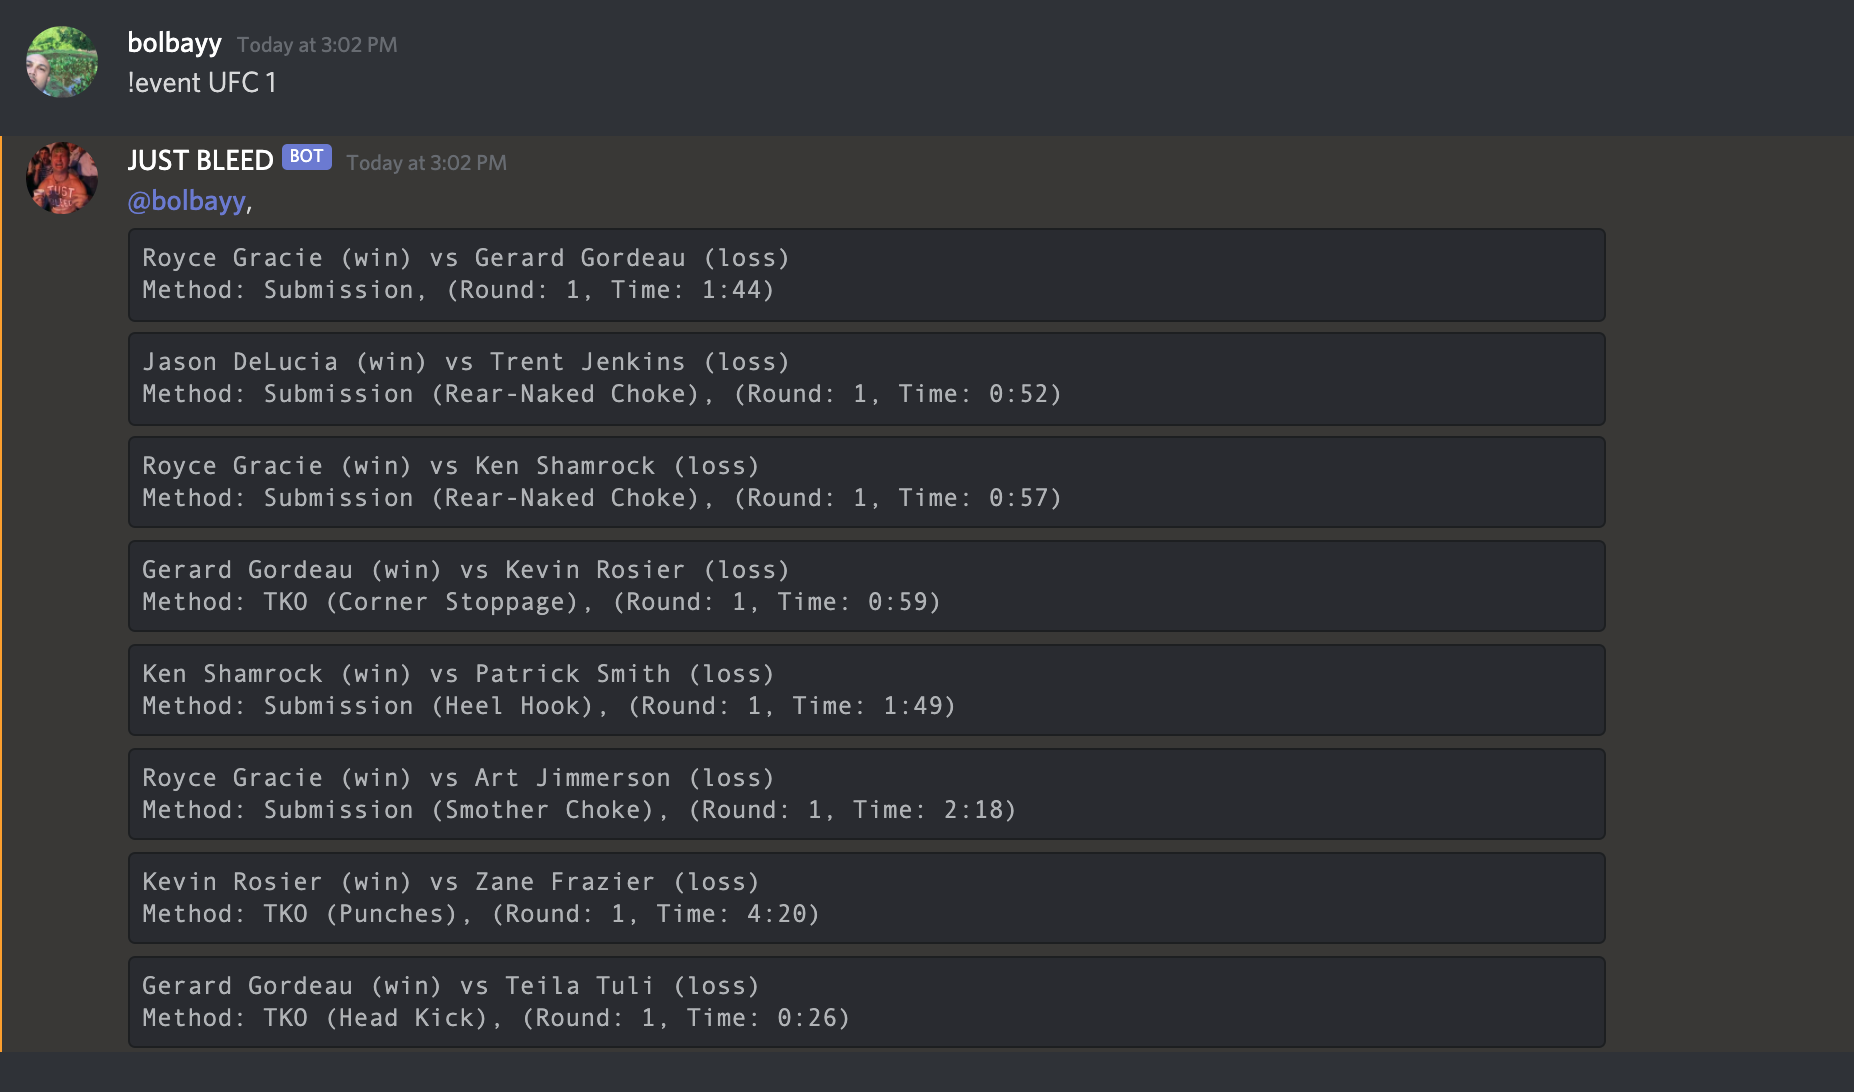Select the Jason DeLucia vs Trent Jenkins block

pyautogui.click(x=865, y=379)
